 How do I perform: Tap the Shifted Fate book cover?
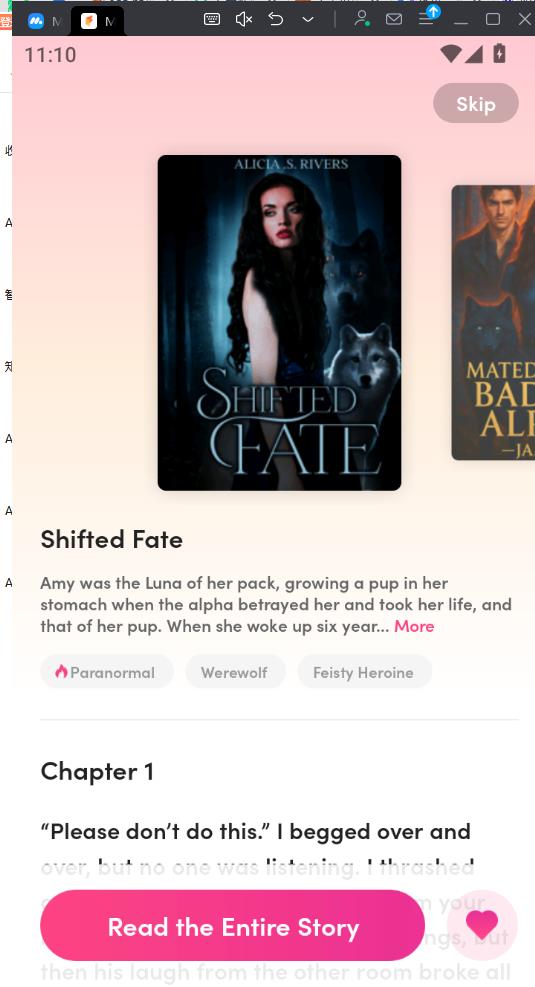(x=279, y=322)
